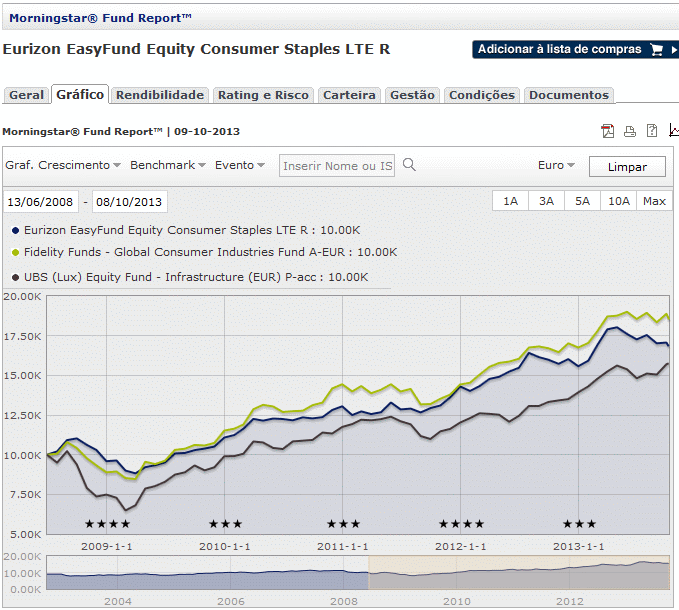Open the Carteira tab
679x610 pixels.
pos(349,95)
